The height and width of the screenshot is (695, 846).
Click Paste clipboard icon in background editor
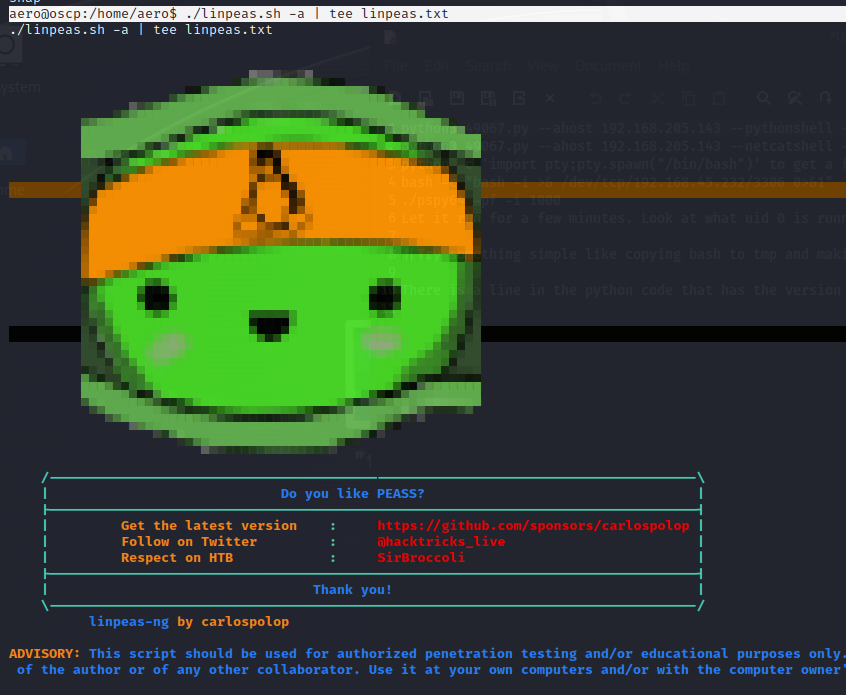click(719, 98)
